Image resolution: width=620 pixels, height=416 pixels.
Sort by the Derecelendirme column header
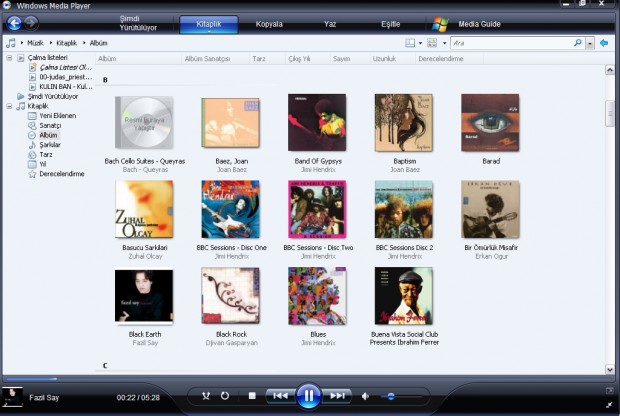440,59
